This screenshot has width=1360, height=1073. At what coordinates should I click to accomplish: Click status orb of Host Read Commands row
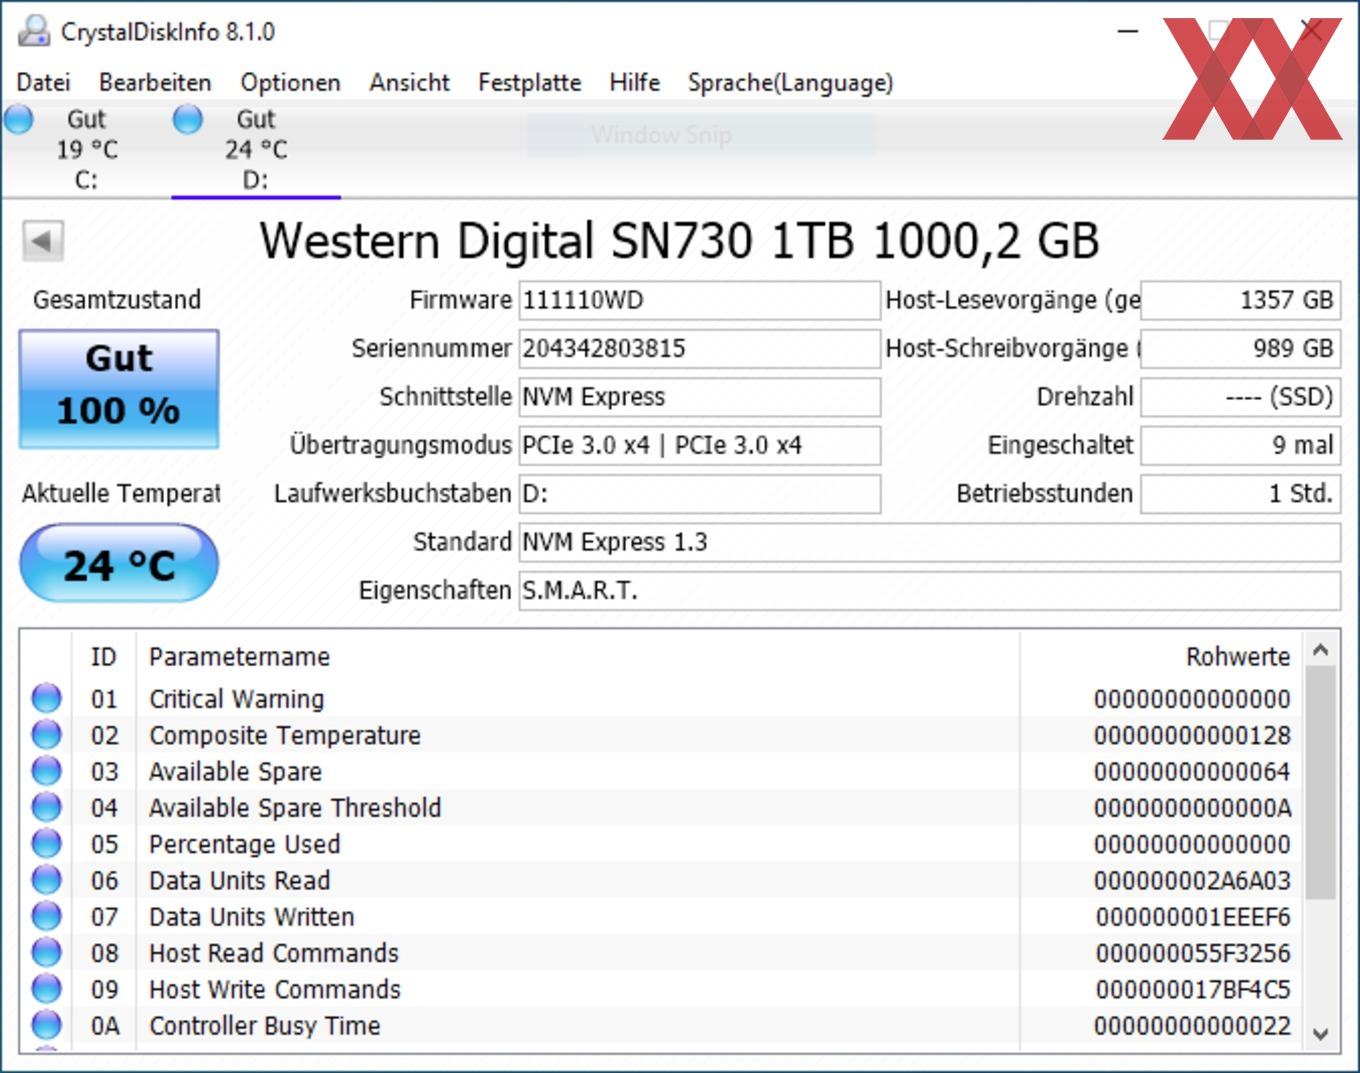(x=46, y=952)
